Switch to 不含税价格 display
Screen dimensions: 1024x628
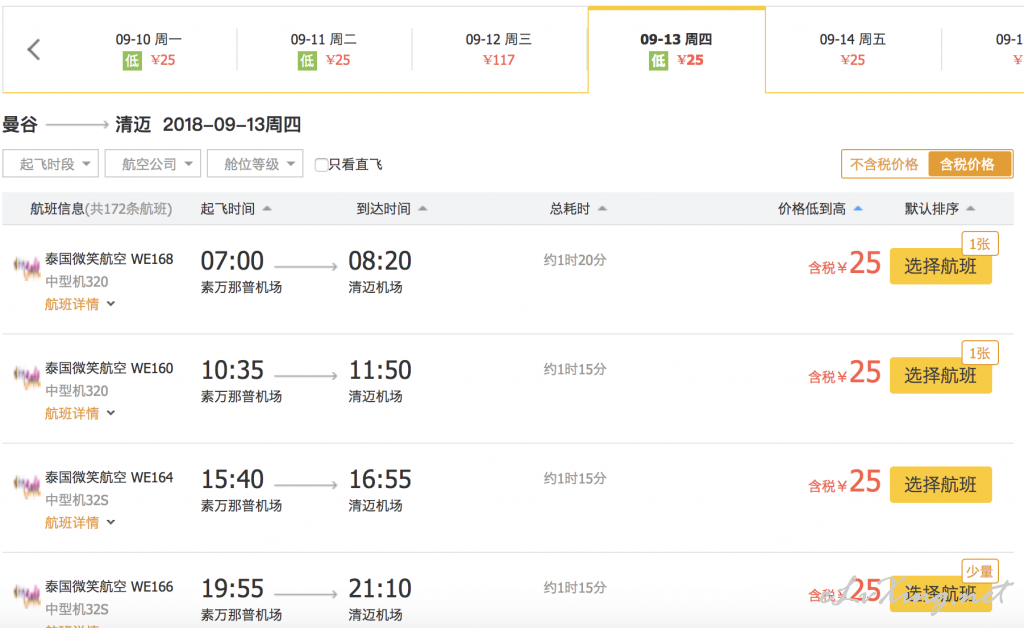pyautogui.click(x=884, y=164)
